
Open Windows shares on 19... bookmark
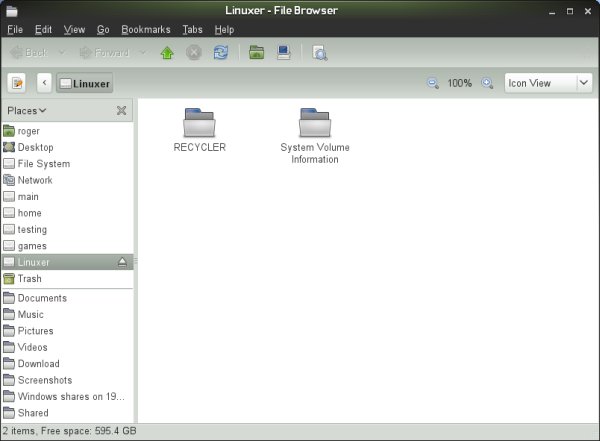tap(67, 397)
